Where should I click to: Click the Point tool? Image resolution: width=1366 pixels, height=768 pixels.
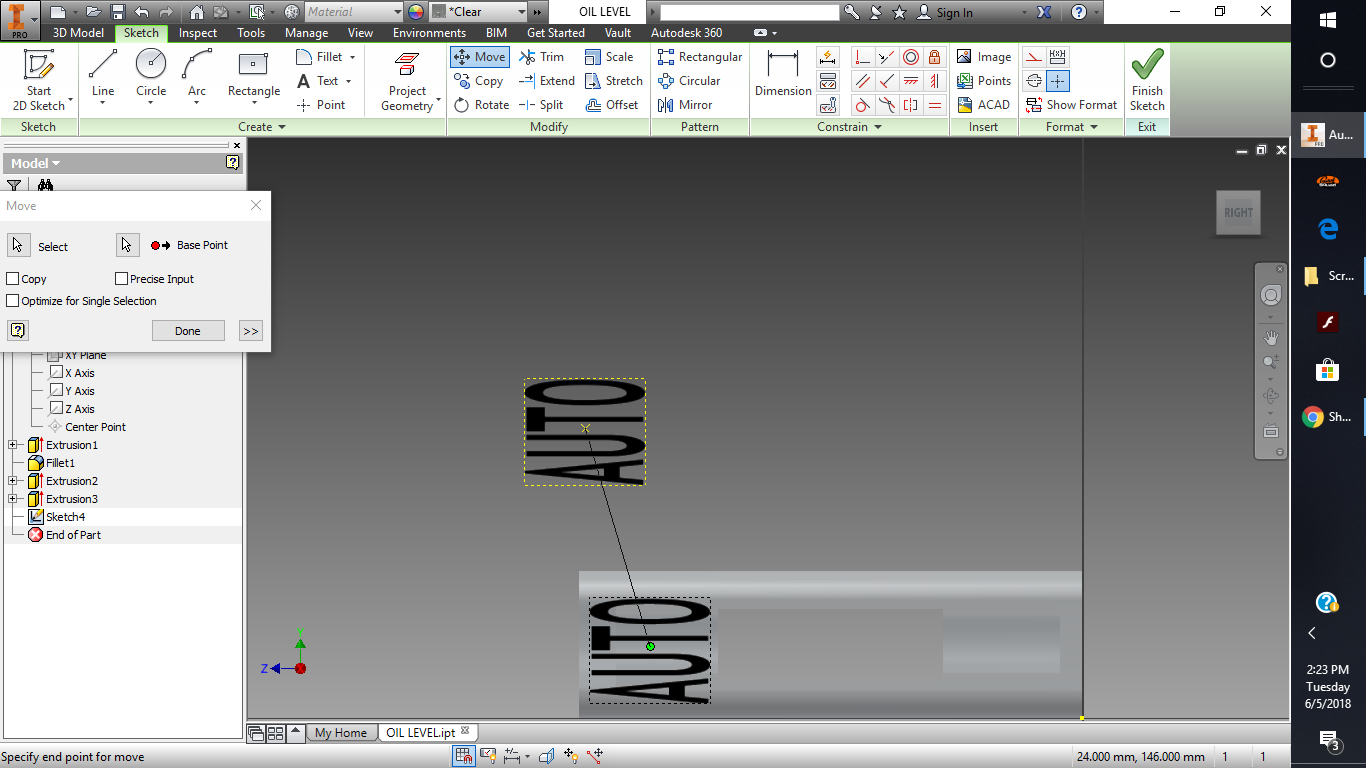click(x=321, y=105)
